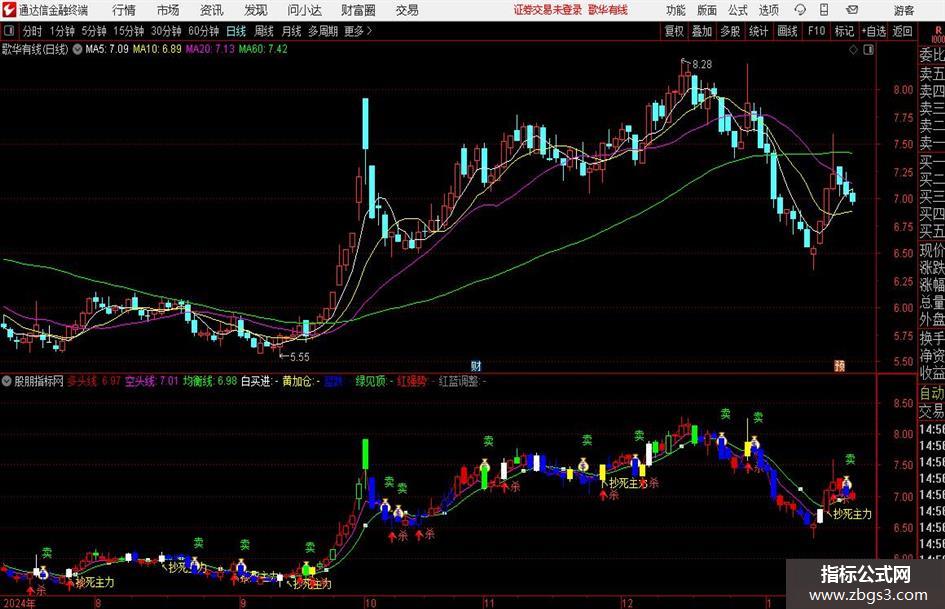Click the 游客 user label
945x609 pixels.
(x=903, y=10)
